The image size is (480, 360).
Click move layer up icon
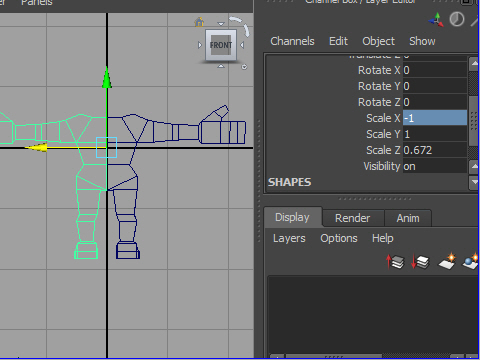(x=395, y=261)
